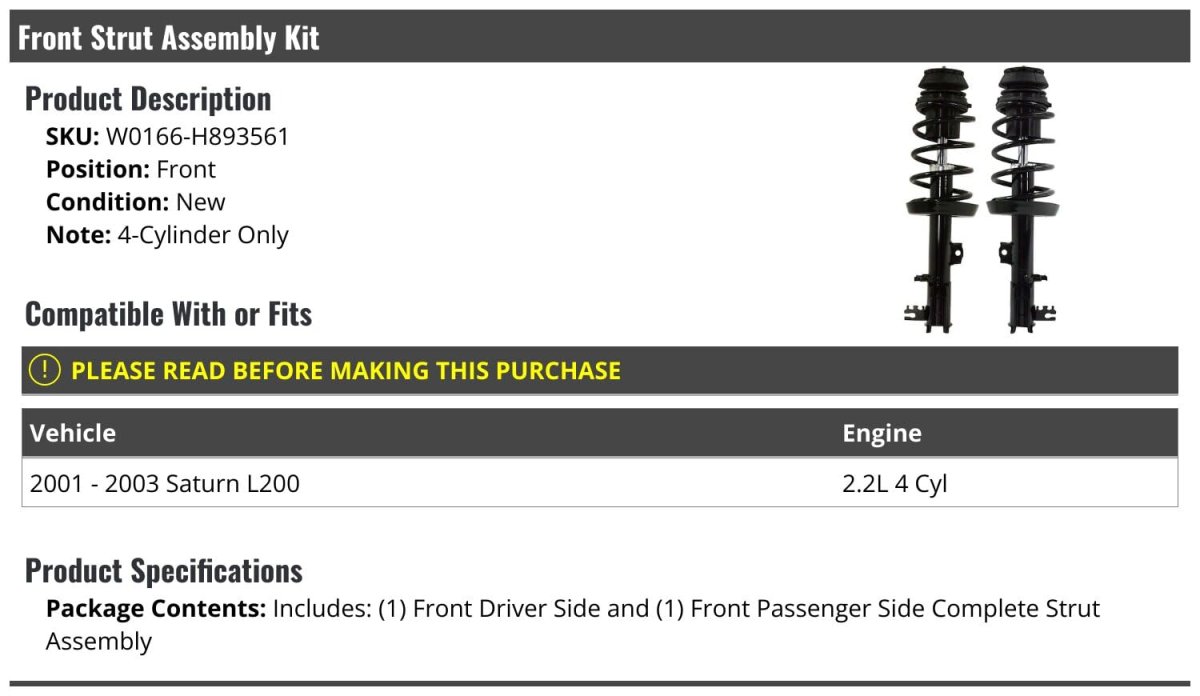Click the Condition: New line
The image size is (1200, 696).
click(135, 202)
